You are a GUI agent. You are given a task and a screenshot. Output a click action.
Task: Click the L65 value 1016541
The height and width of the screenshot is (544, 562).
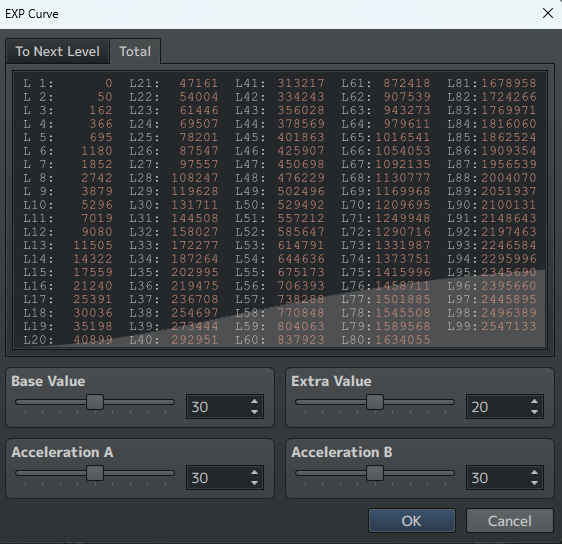(x=403, y=137)
